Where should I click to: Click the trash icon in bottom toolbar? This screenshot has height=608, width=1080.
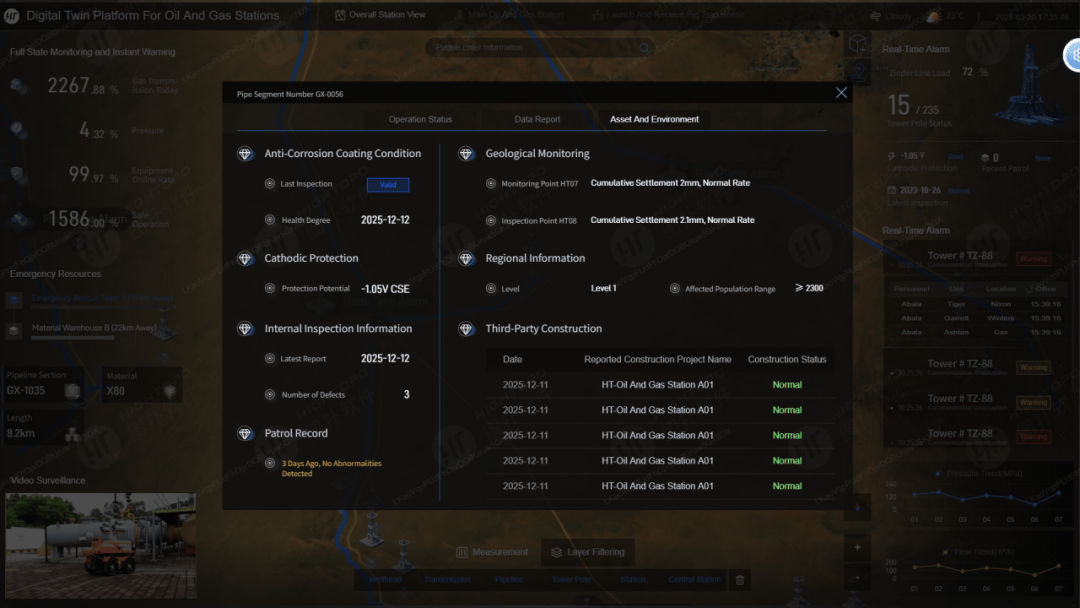740,580
